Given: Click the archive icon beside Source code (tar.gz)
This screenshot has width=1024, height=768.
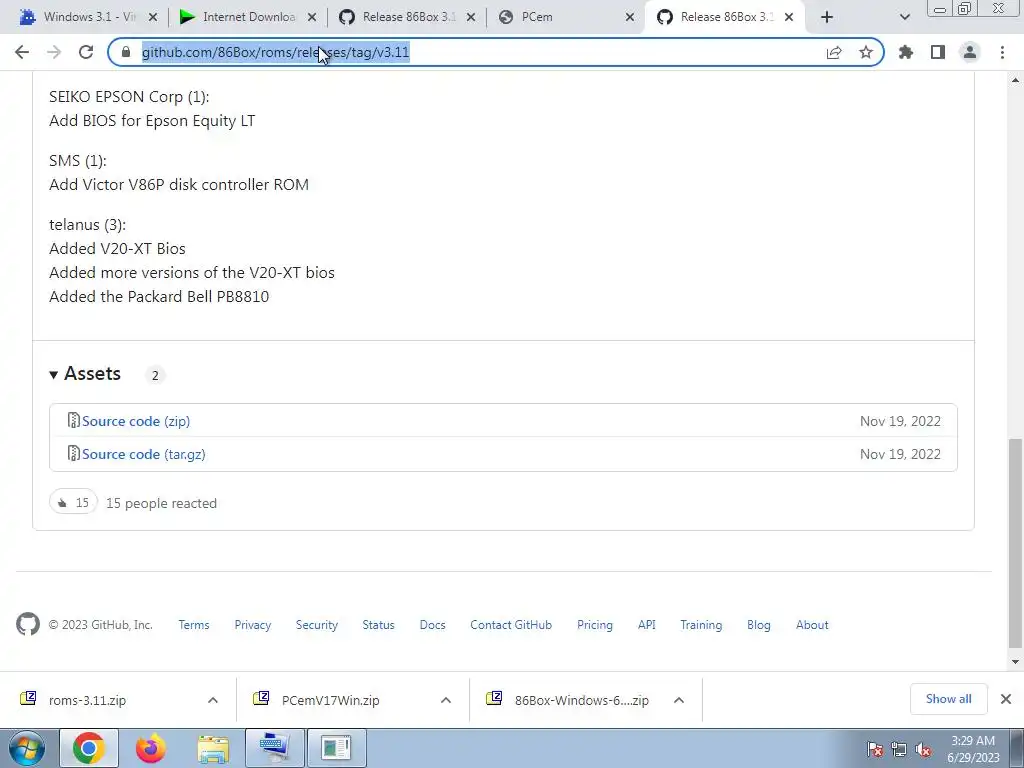Looking at the screenshot, I should click(x=74, y=453).
